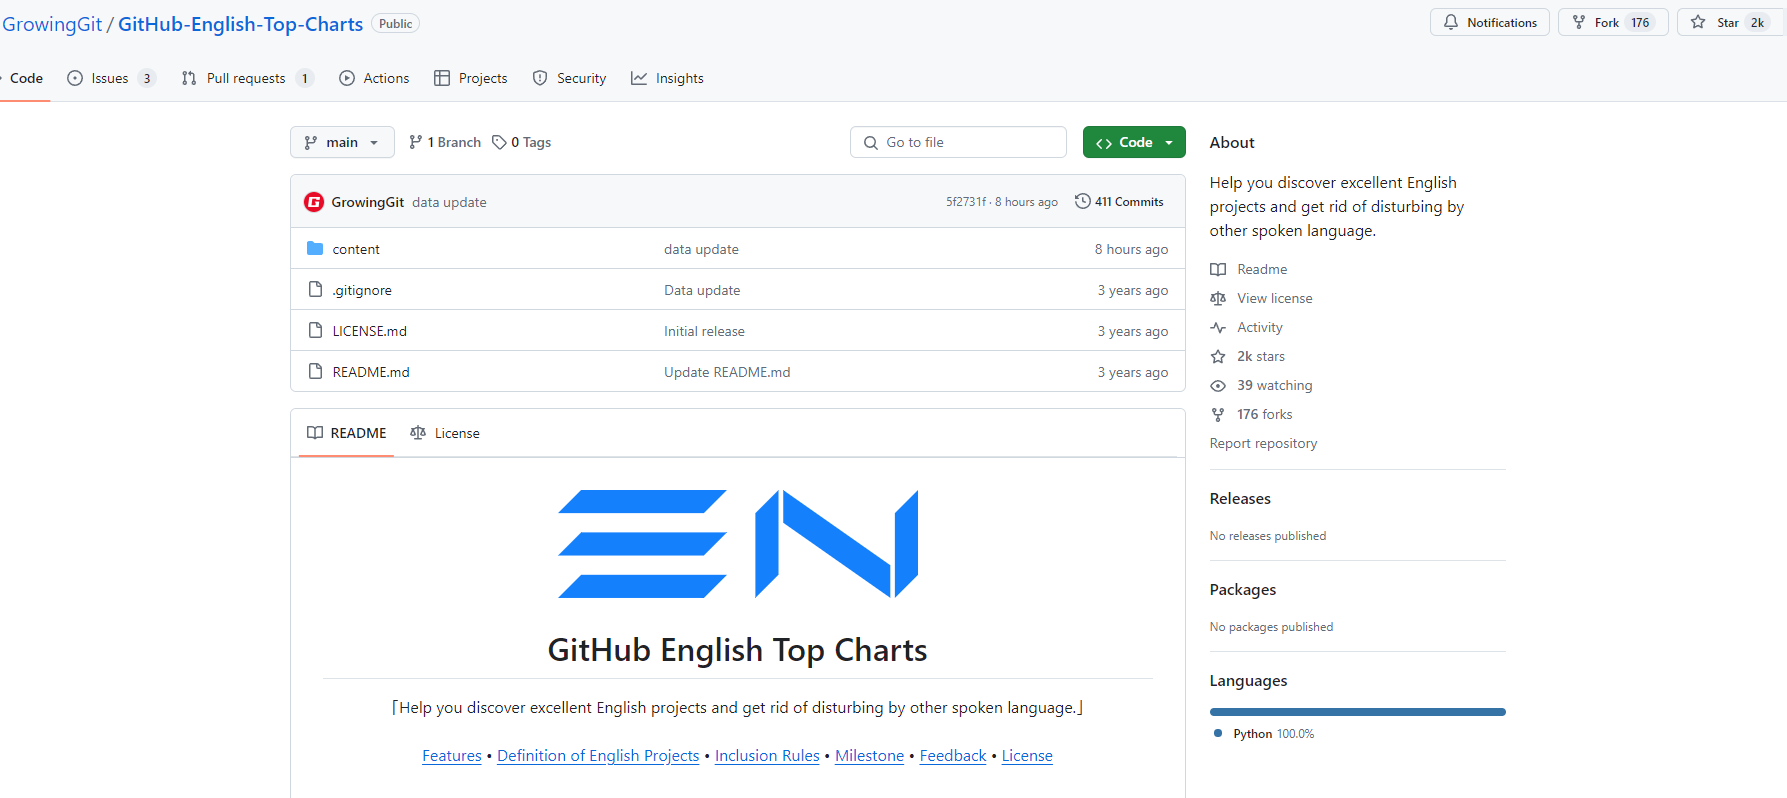Image resolution: width=1787 pixels, height=798 pixels.
Task: Open the GrowingGit owner link in header
Action: point(52,24)
